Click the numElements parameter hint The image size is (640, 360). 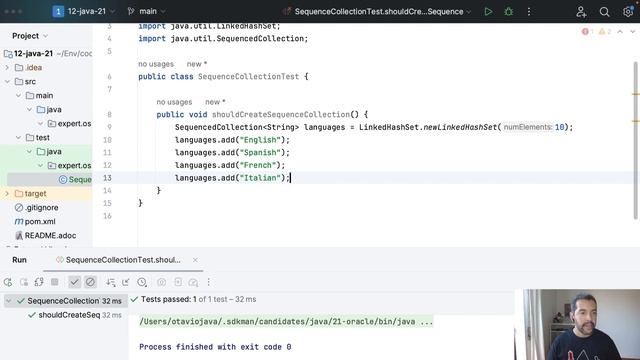tap(527, 127)
